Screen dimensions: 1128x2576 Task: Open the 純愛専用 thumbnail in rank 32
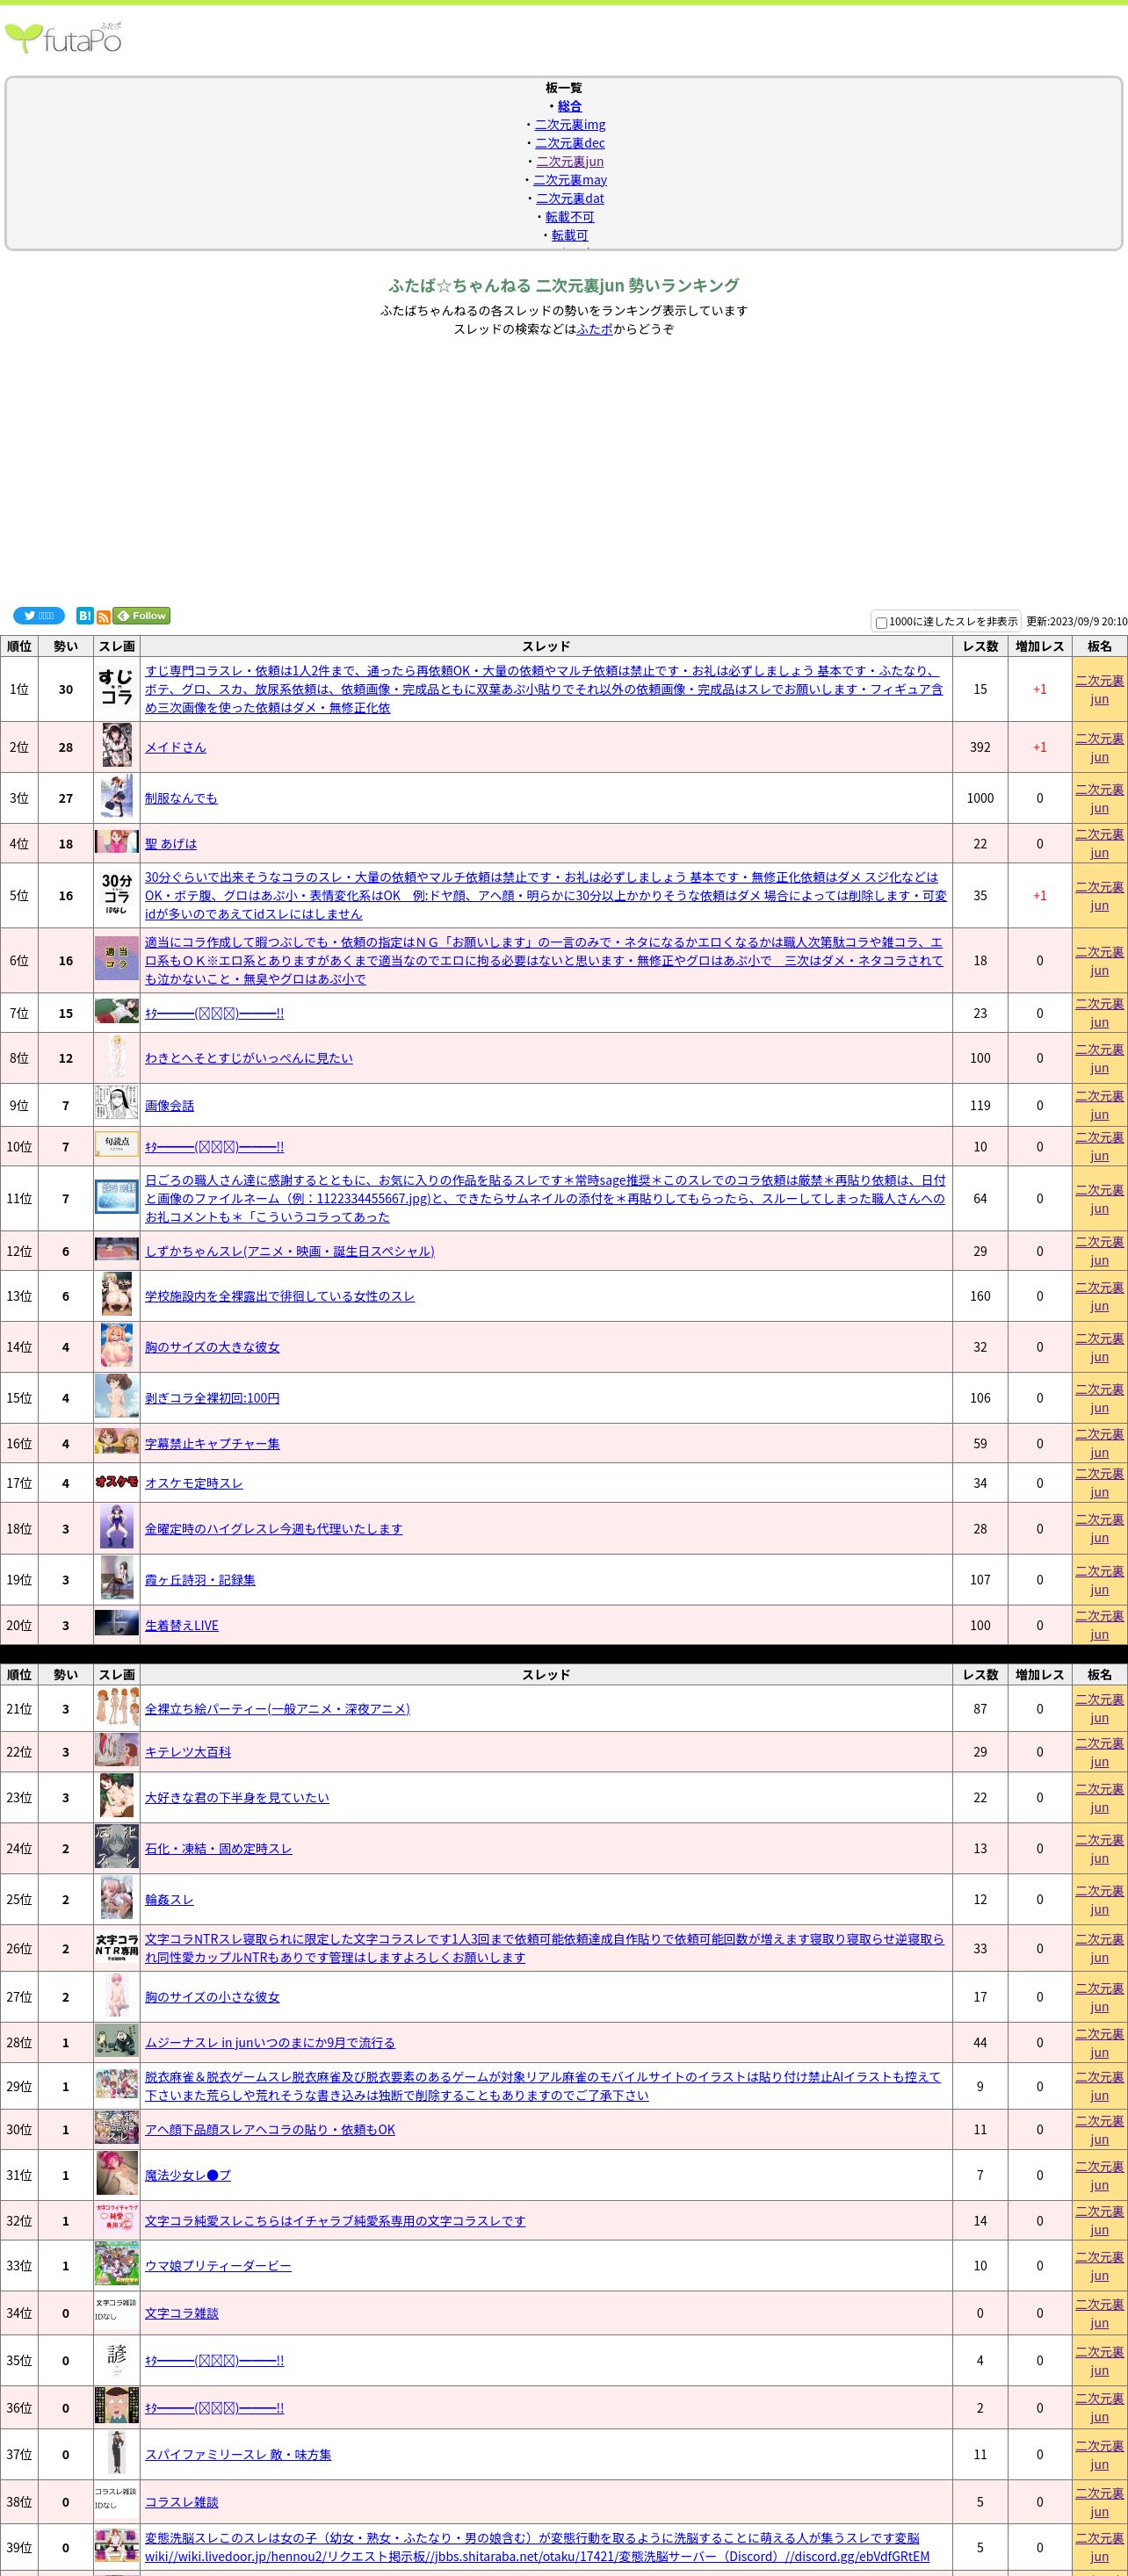117,2220
